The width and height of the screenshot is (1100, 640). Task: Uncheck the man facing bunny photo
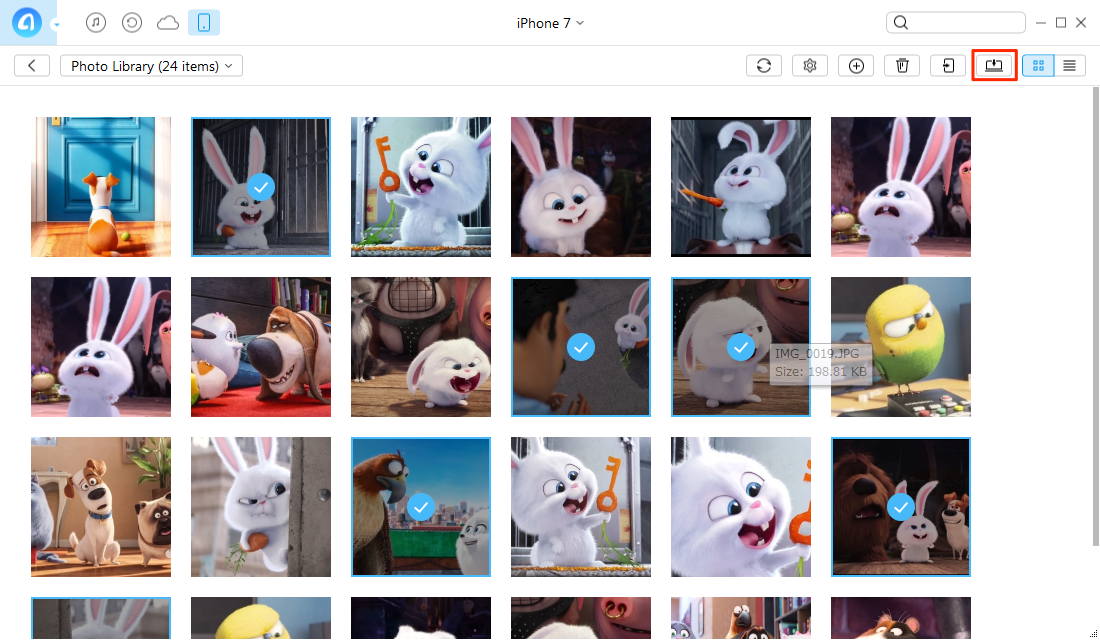point(581,347)
